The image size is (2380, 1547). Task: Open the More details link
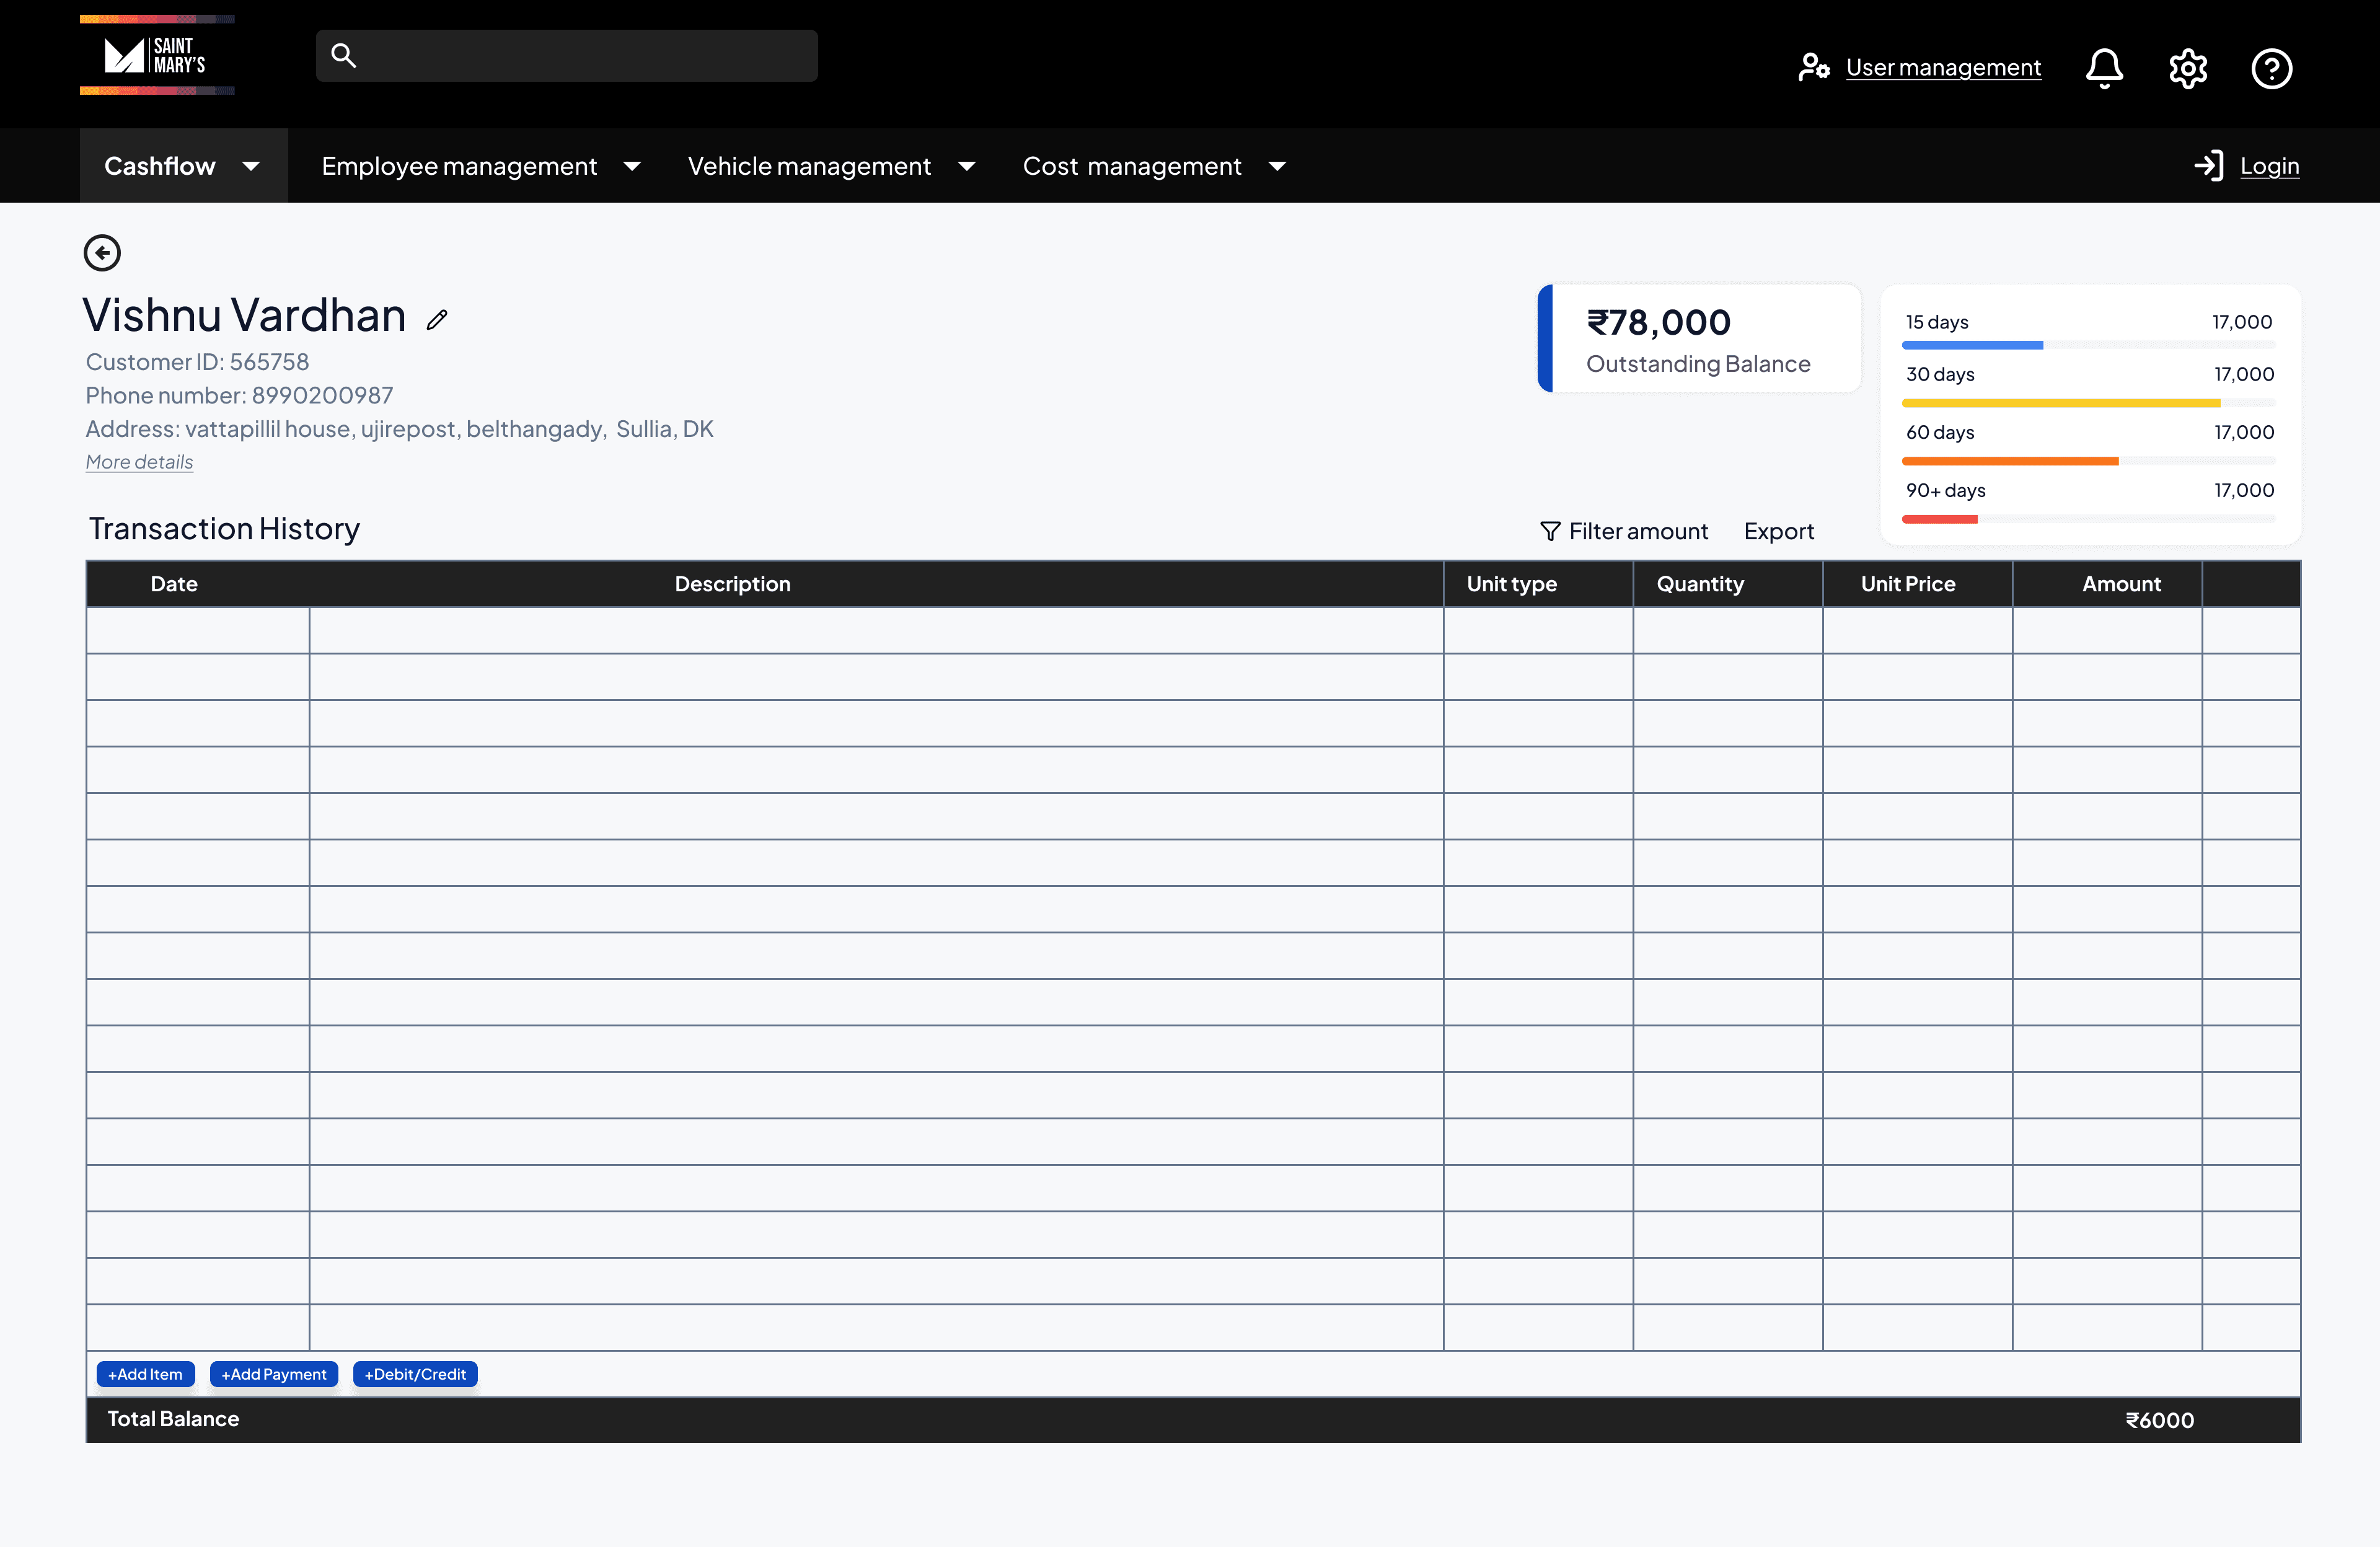point(138,461)
